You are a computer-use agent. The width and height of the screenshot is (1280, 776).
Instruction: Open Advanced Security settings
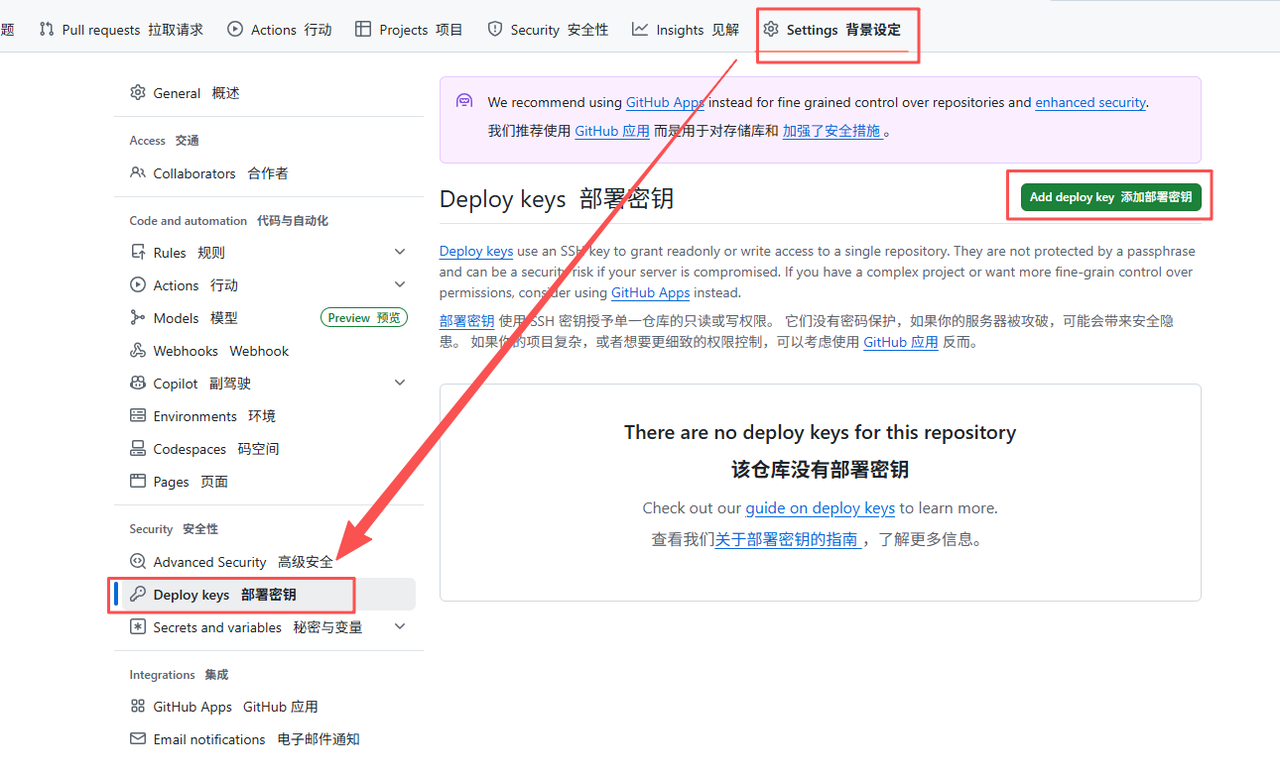coord(265,561)
